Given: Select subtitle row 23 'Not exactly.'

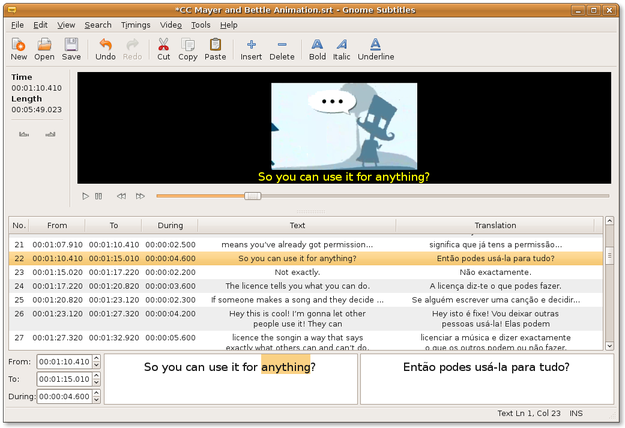Looking at the screenshot, I should (x=306, y=272).
